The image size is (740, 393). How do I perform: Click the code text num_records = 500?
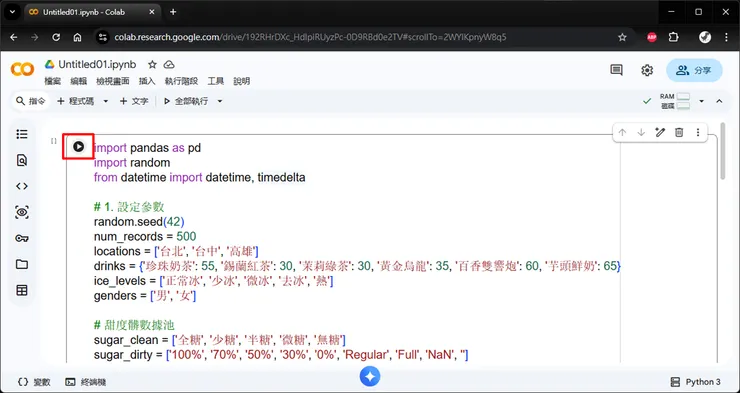pyautogui.click(x=145, y=236)
